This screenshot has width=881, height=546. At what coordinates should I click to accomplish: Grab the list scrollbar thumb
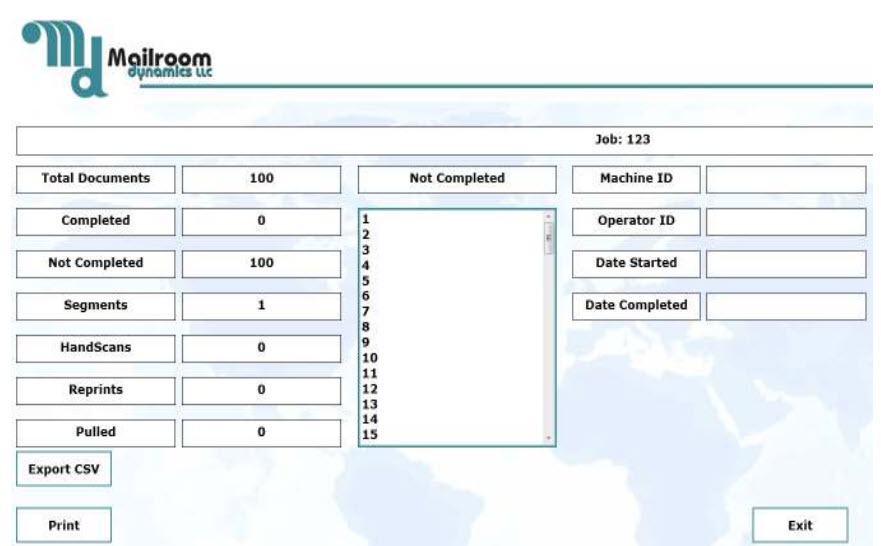click(x=547, y=238)
